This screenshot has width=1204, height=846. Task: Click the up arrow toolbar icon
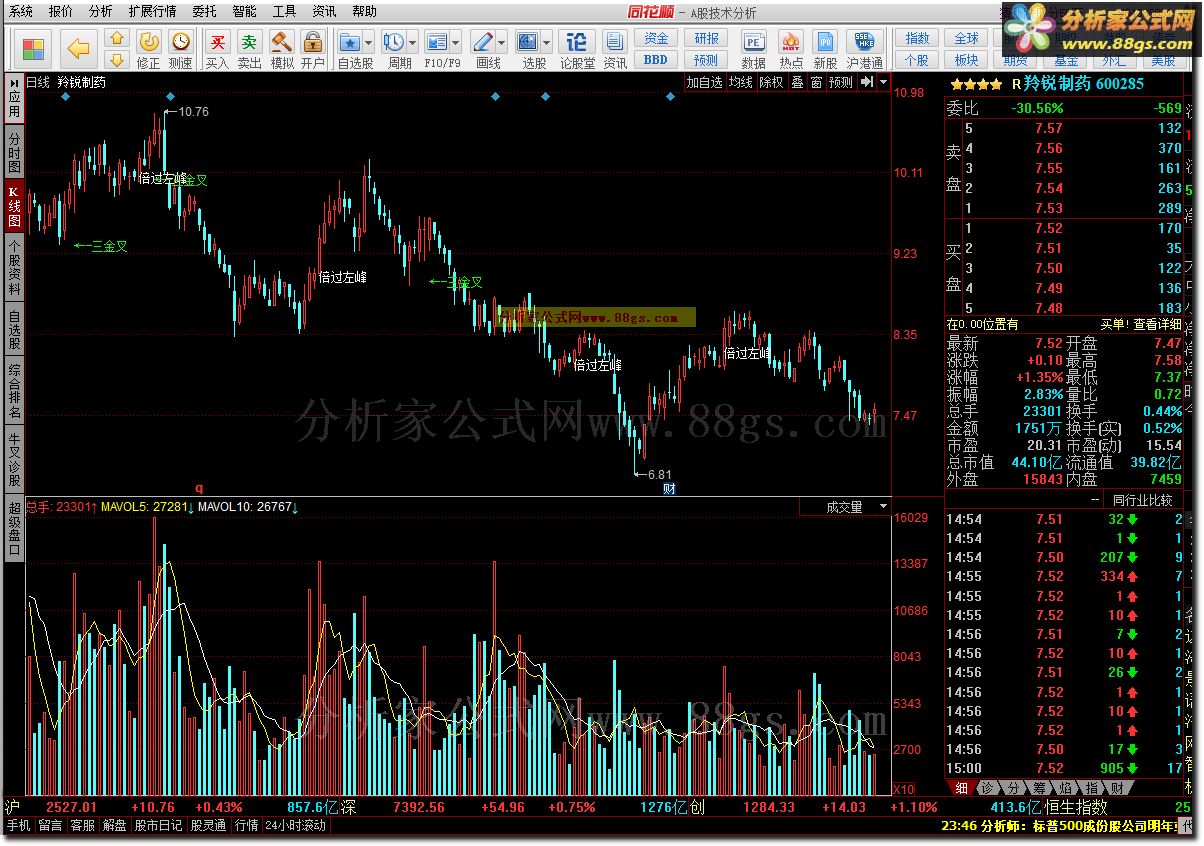(x=116, y=39)
